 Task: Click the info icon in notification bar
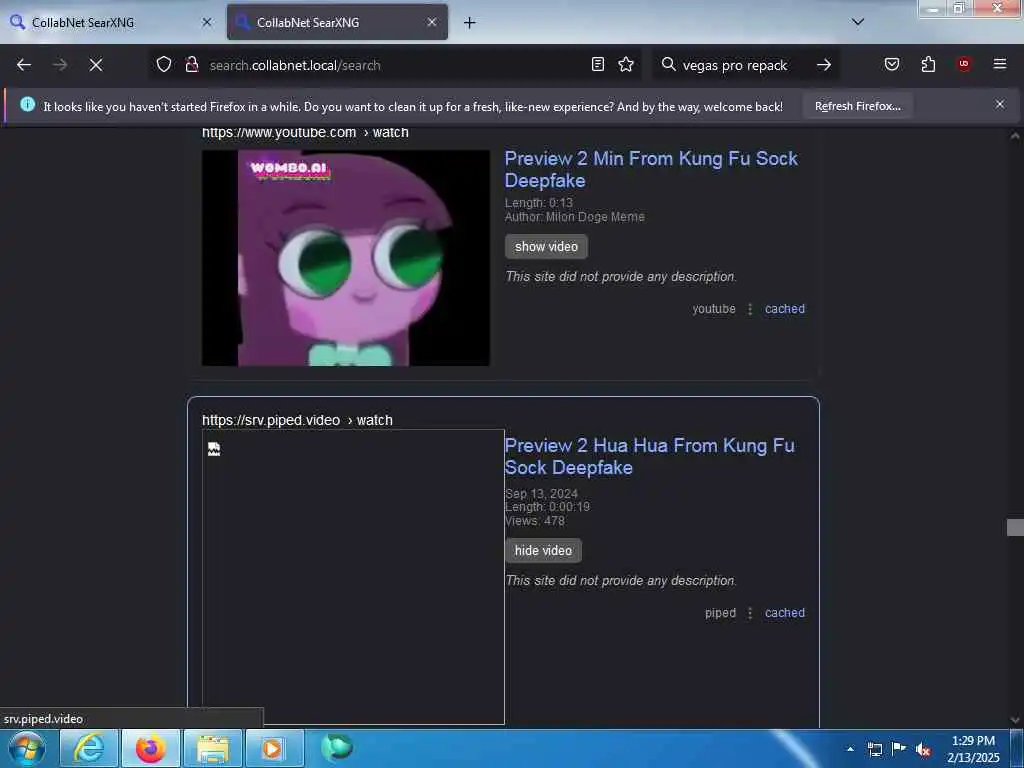click(27, 104)
